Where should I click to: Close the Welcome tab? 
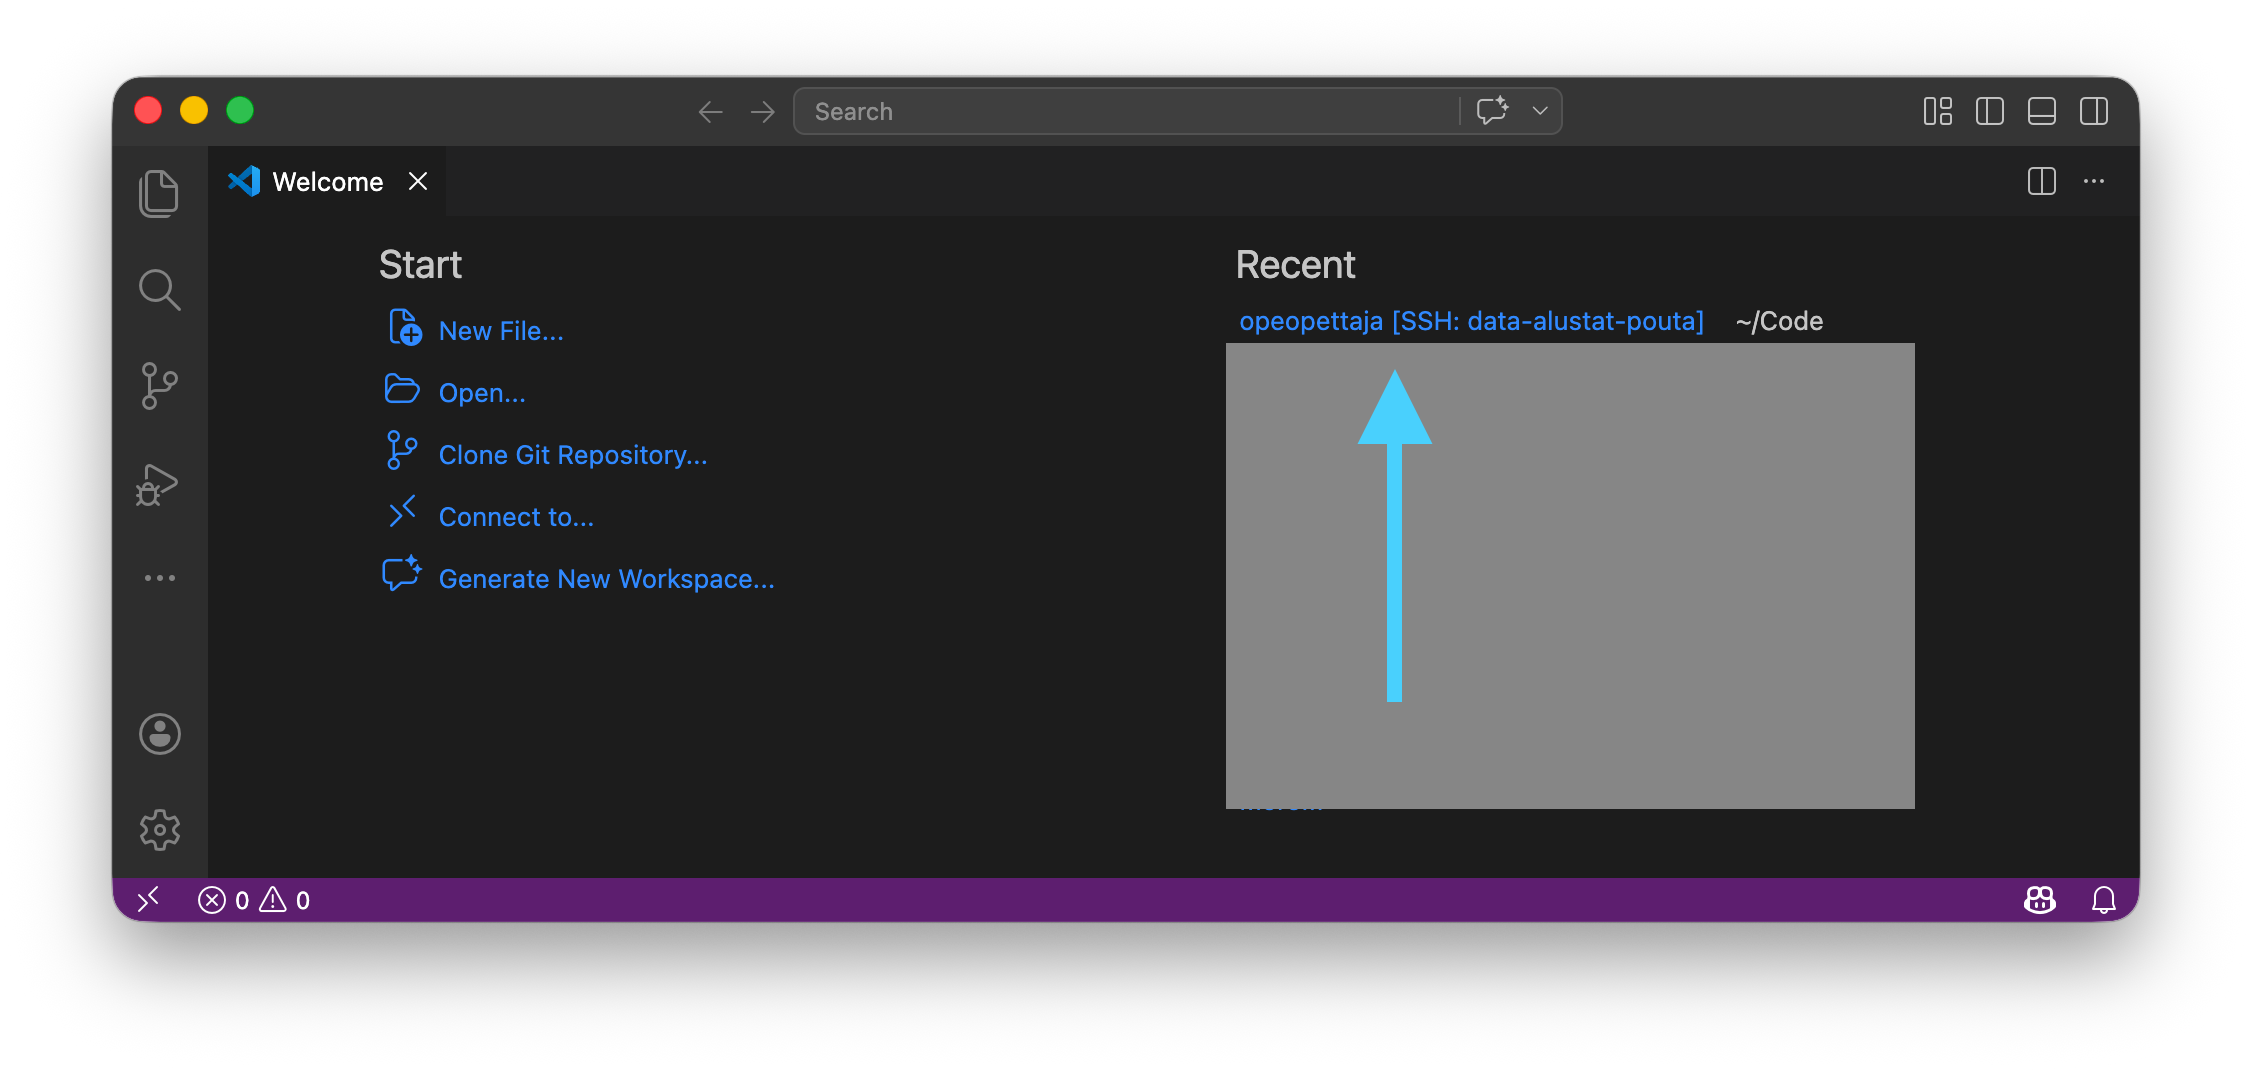418,181
